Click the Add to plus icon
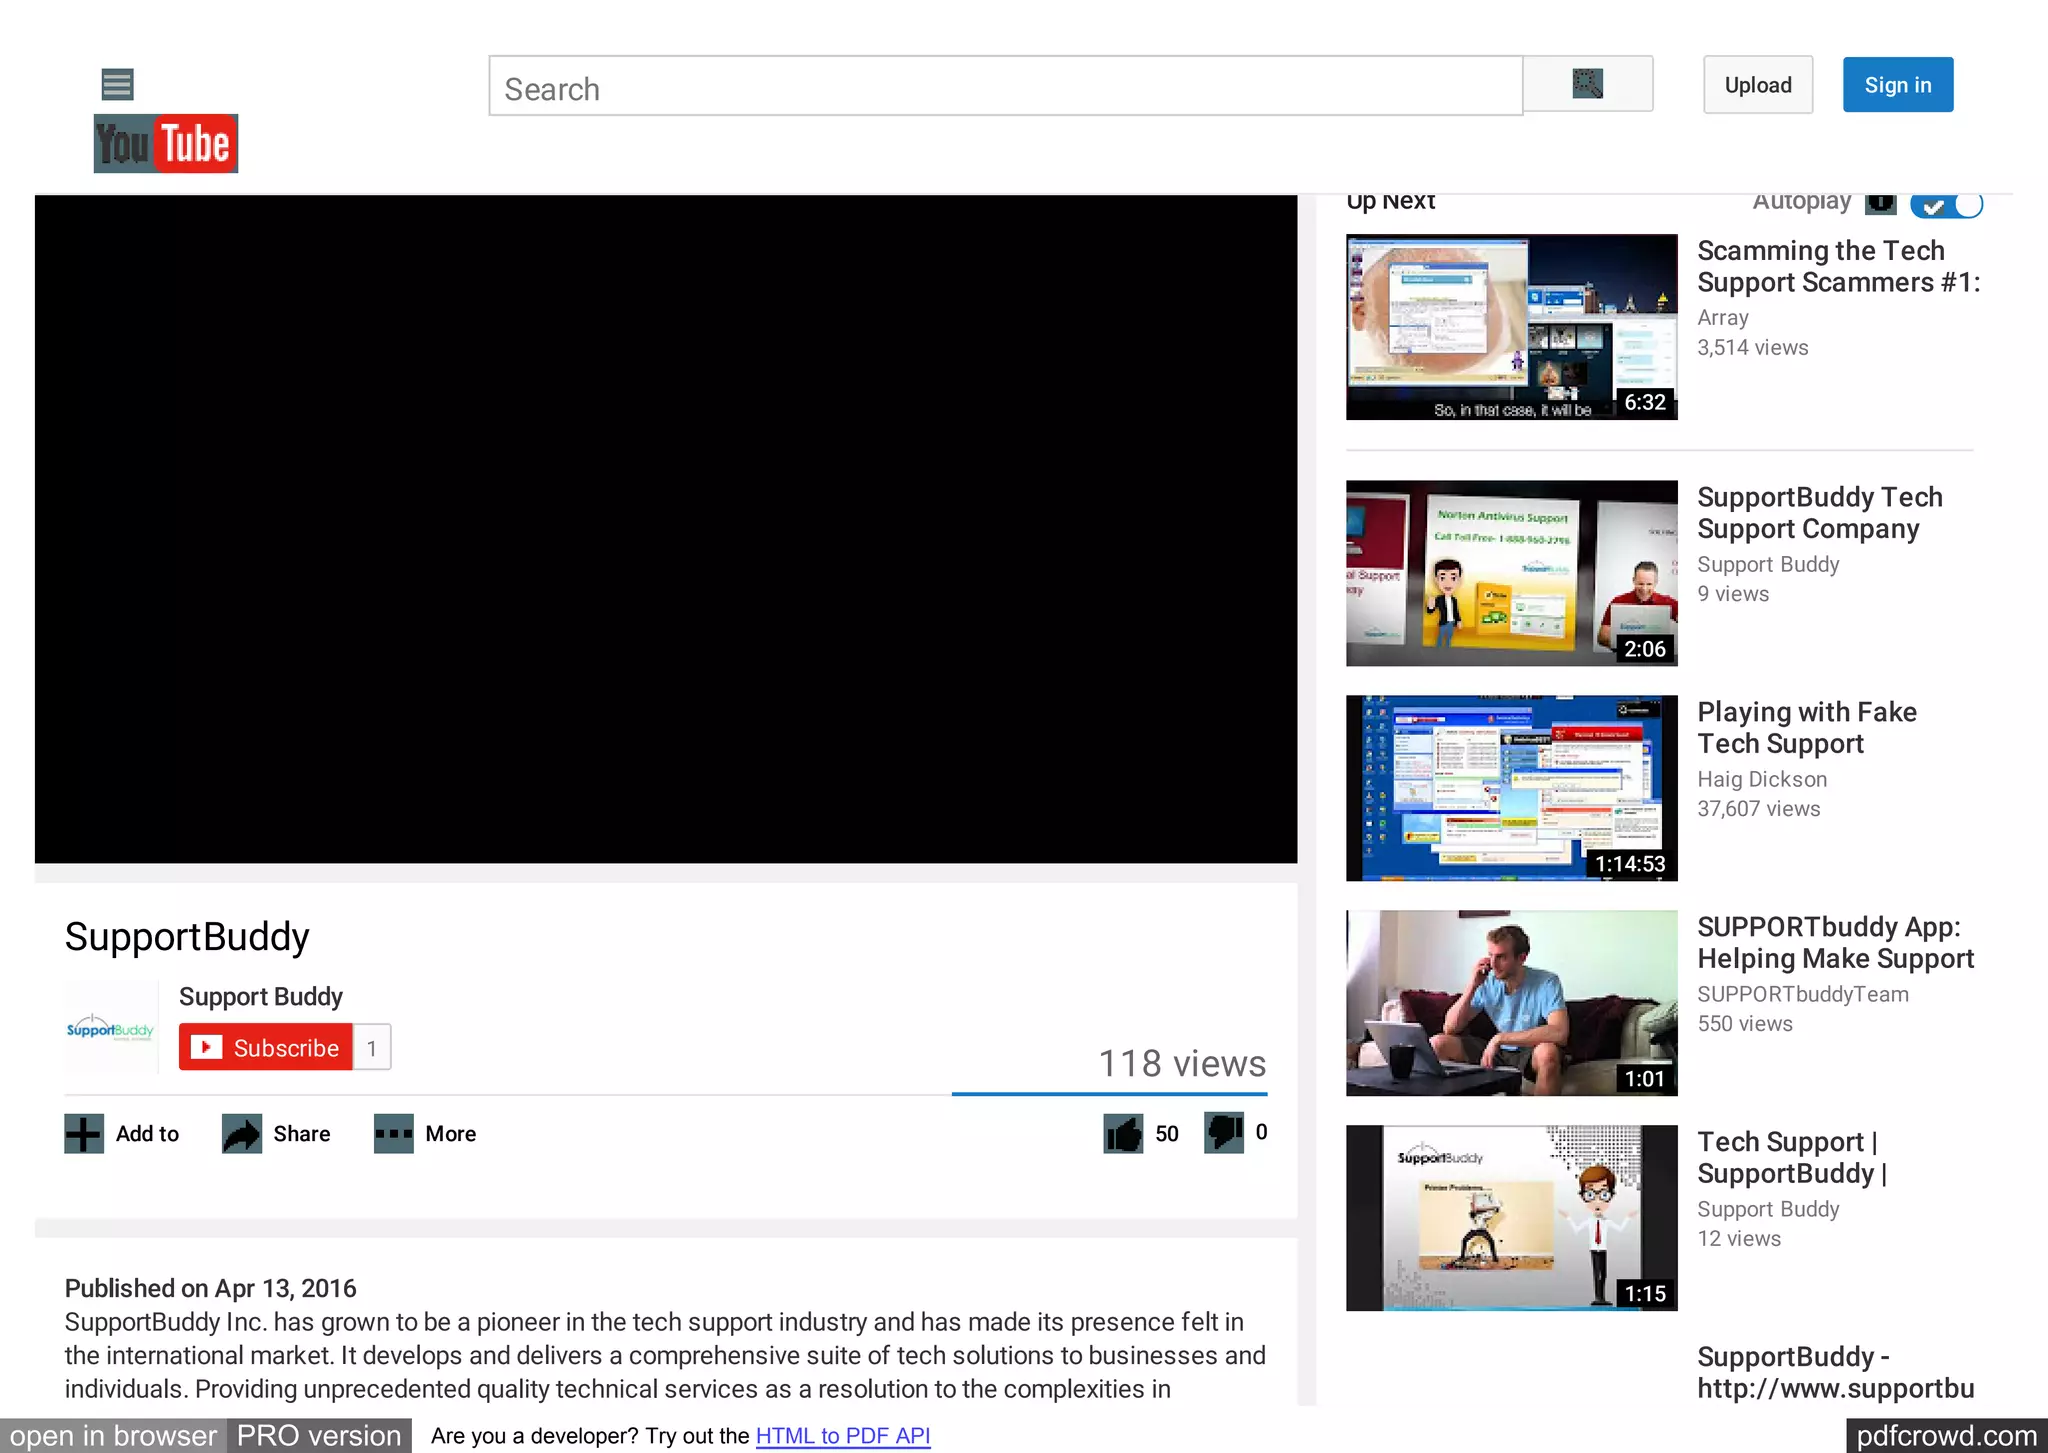The width and height of the screenshot is (2048, 1453). pyautogui.click(x=84, y=1134)
